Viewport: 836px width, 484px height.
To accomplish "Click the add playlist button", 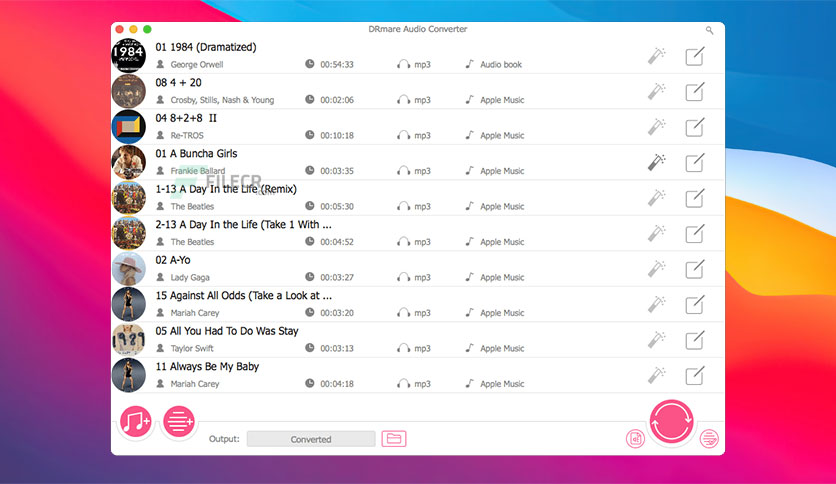I will click(x=178, y=421).
